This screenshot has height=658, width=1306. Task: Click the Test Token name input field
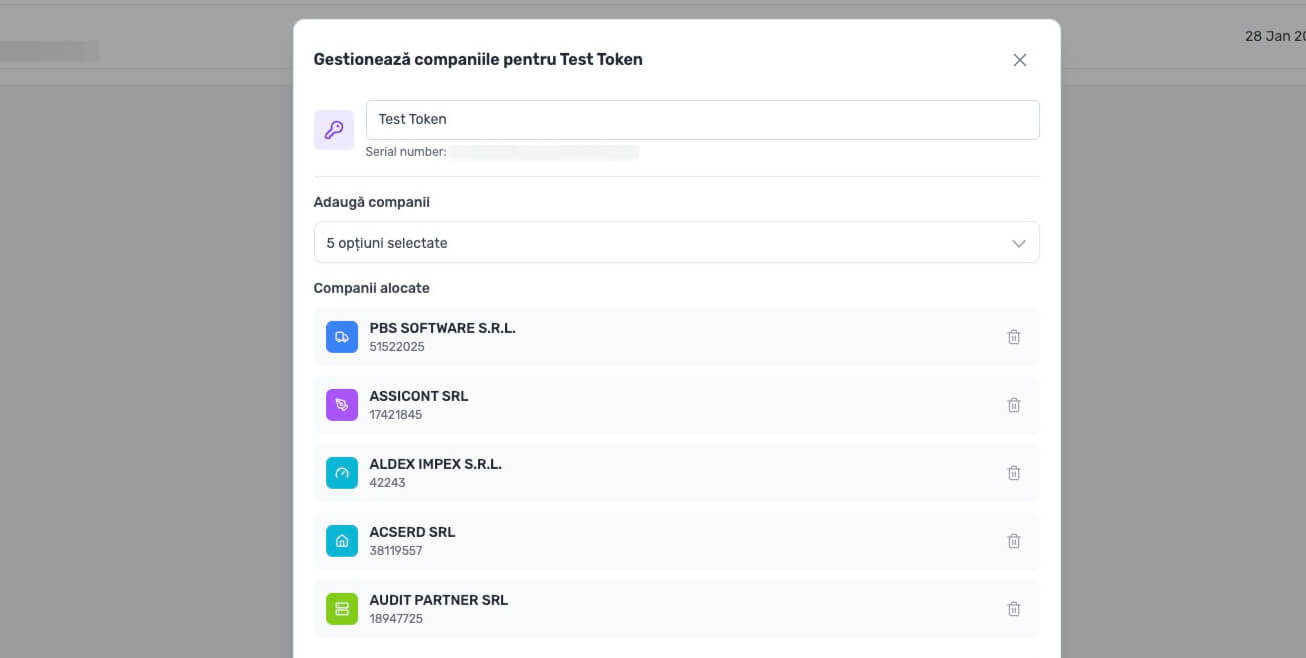click(x=703, y=120)
